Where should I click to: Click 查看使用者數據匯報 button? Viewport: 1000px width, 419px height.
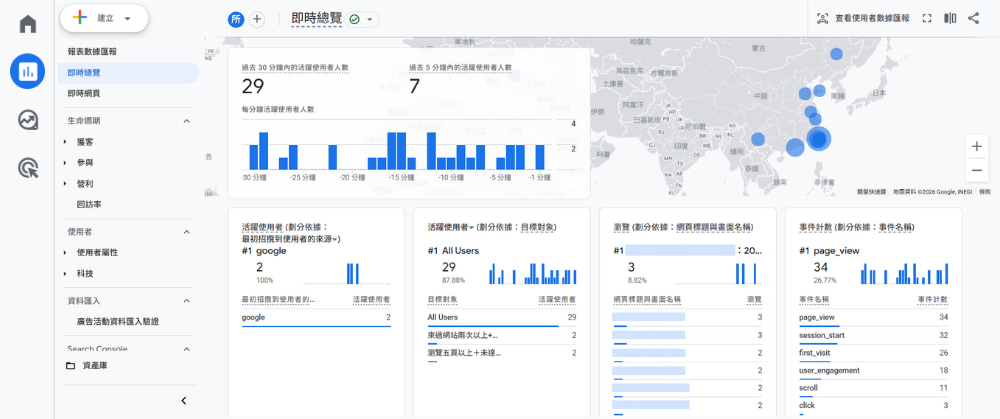click(864, 18)
